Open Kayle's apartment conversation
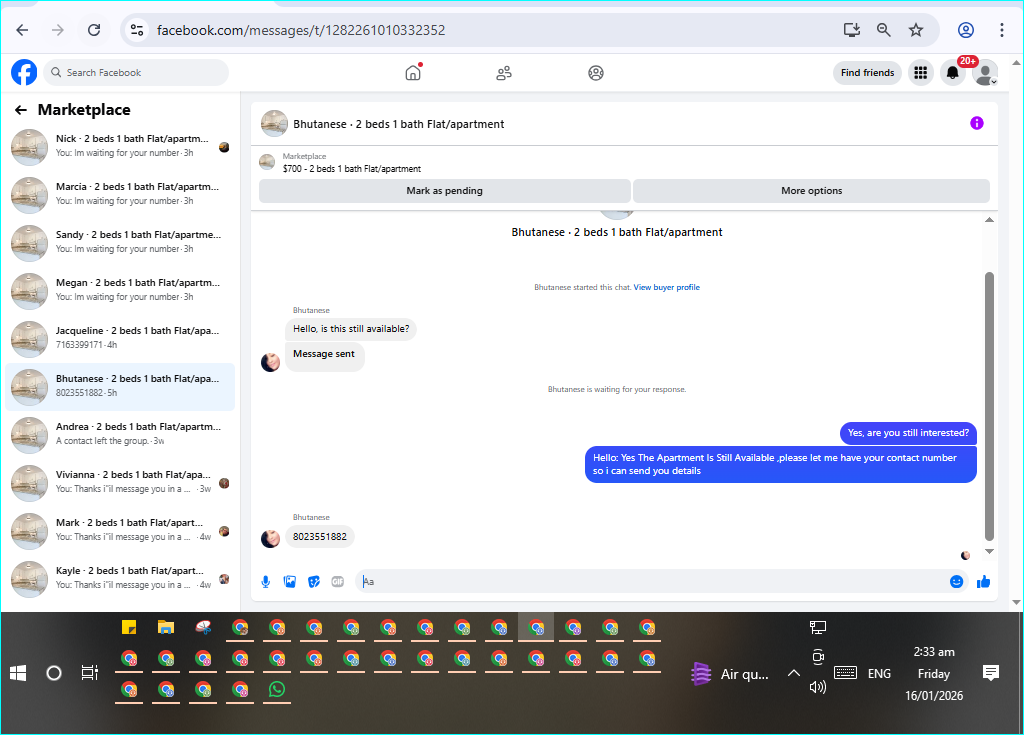This screenshot has height=735, width=1024. click(x=120, y=578)
